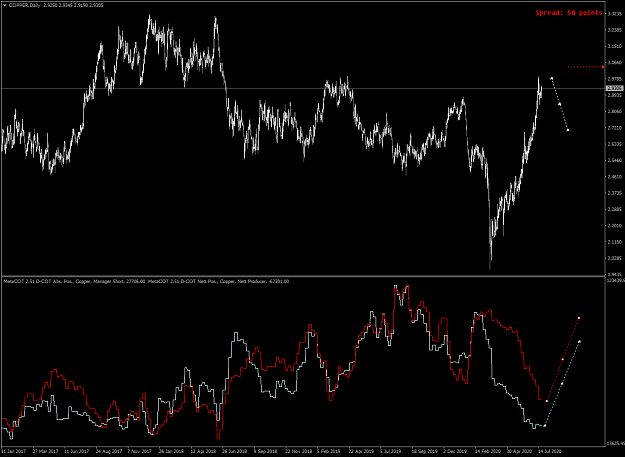Click the '24 Aug 2017' date label
This screenshot has width=625, height=457.
(x=109, y=451)
